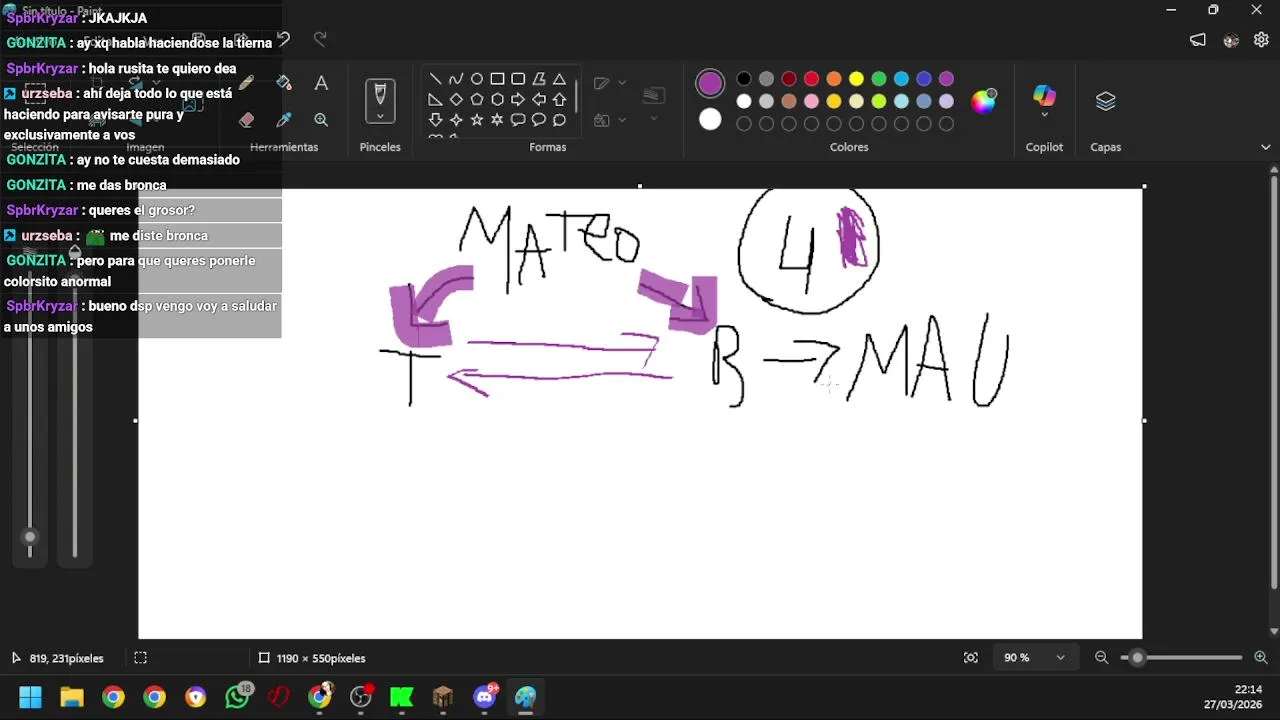Screen dimensions: 1280x720
Task: Choose the Rounded rectangle shape
Action: (x=518, y=79)
